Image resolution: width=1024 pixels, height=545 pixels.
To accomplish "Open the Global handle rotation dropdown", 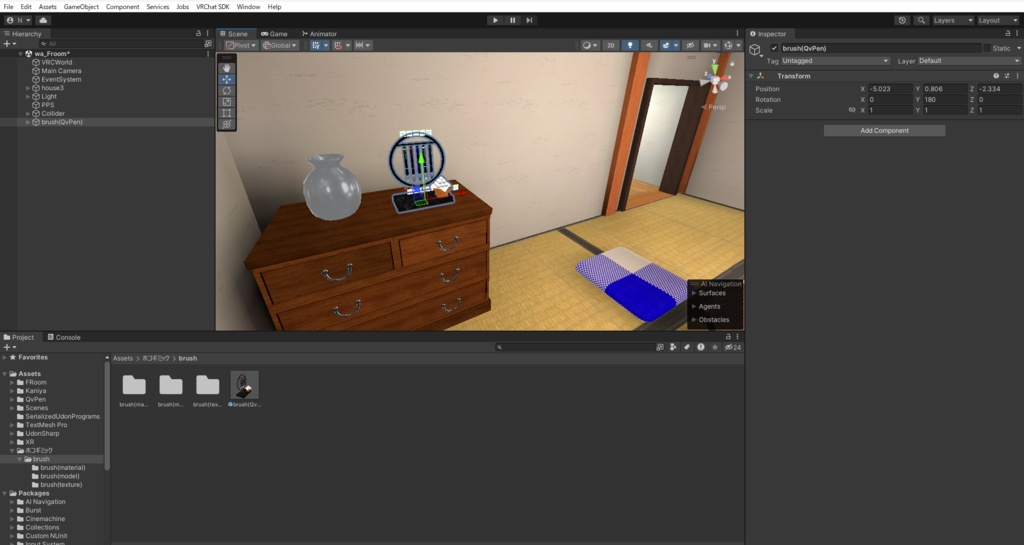I will click(x=280, y=45).
